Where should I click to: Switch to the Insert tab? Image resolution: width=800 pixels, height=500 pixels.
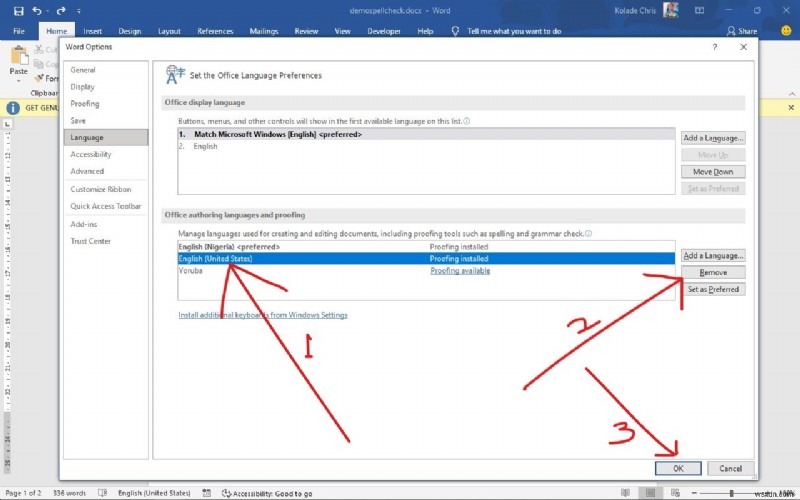click(92, 31)
